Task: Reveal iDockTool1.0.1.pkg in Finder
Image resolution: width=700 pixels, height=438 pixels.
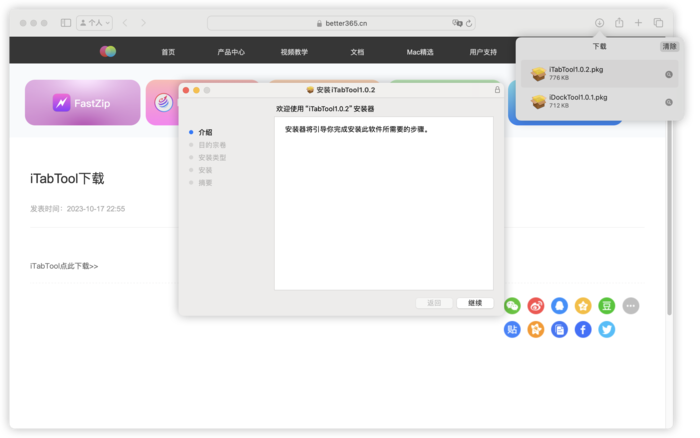Action: pyautogui.click(x=668, y=101)
